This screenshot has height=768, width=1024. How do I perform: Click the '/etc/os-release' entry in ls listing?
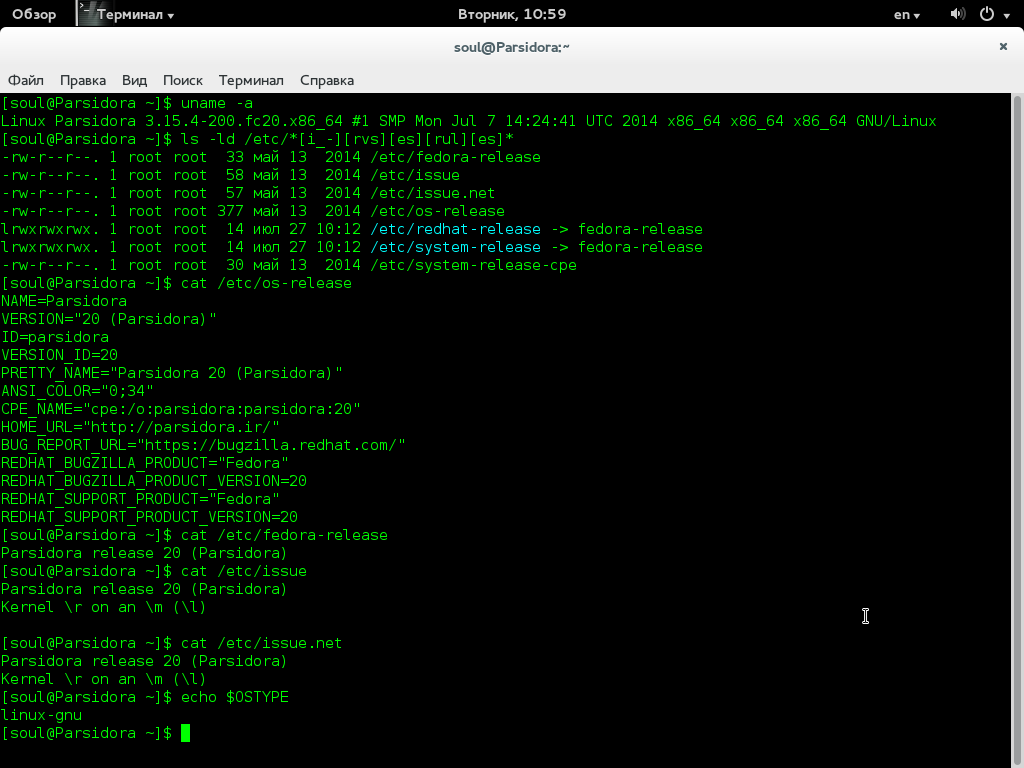point(438,212)
